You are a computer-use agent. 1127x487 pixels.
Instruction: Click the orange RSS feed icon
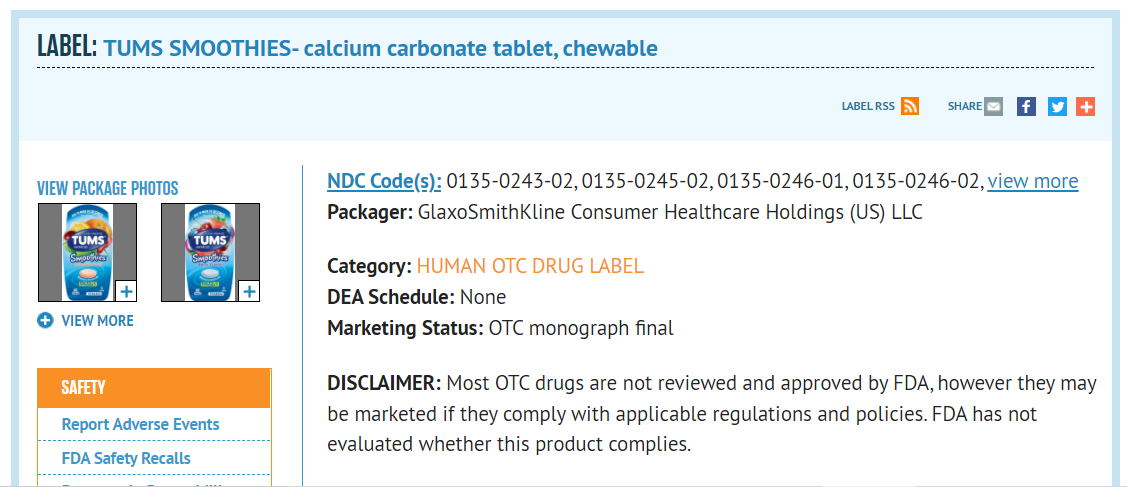pyautogui.click(x=910, y=106)
